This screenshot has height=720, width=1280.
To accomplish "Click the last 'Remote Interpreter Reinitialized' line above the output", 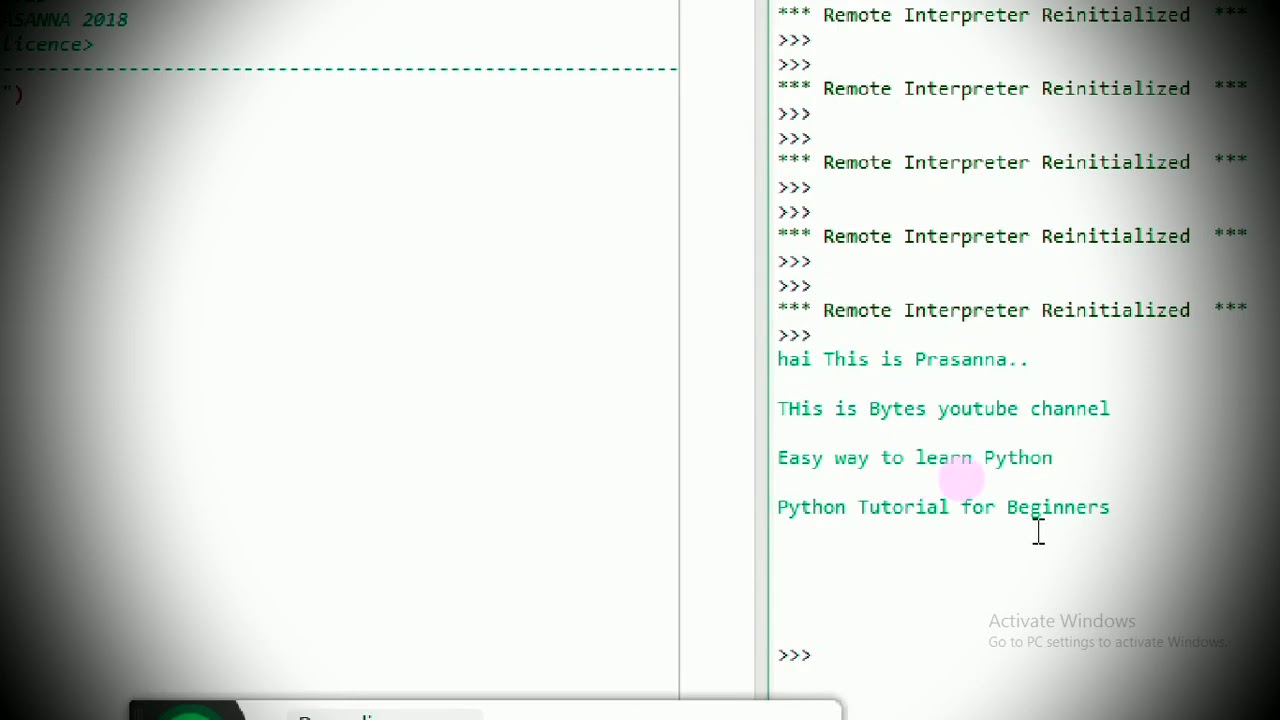I will pos(1012,310).
